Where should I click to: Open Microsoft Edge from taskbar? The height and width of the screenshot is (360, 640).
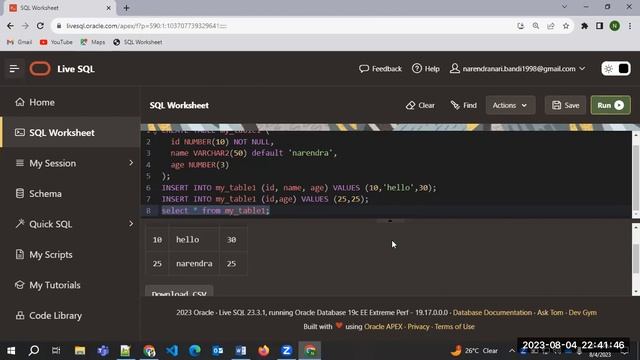point(195,351)
